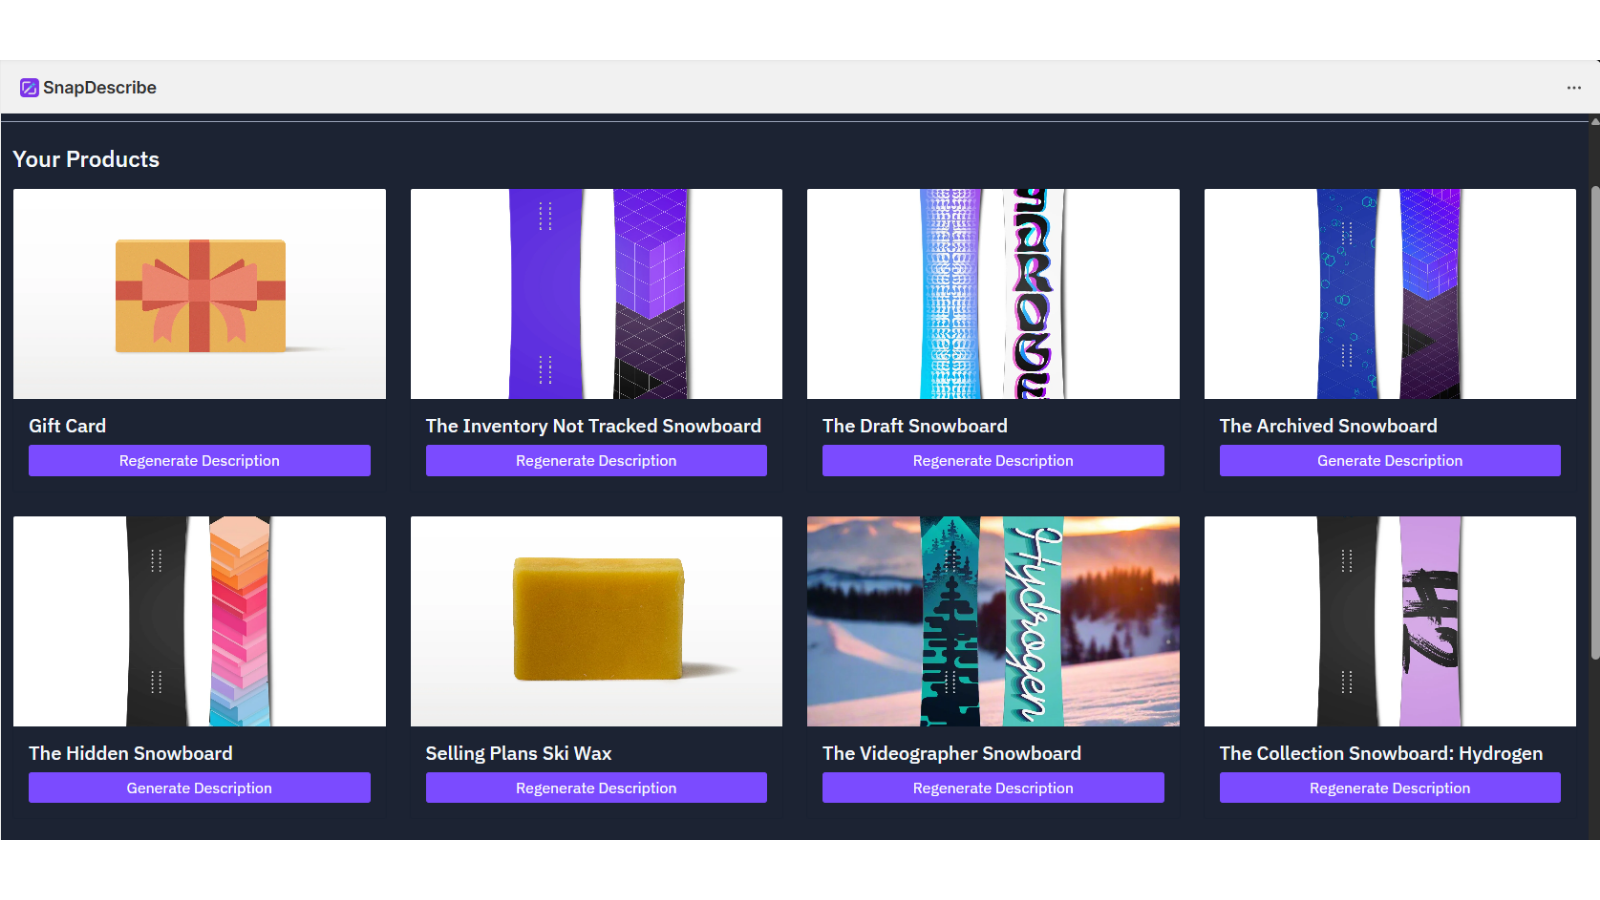
Task: Generate description for The Hidden Snowboard
Action: click(199, 788)
